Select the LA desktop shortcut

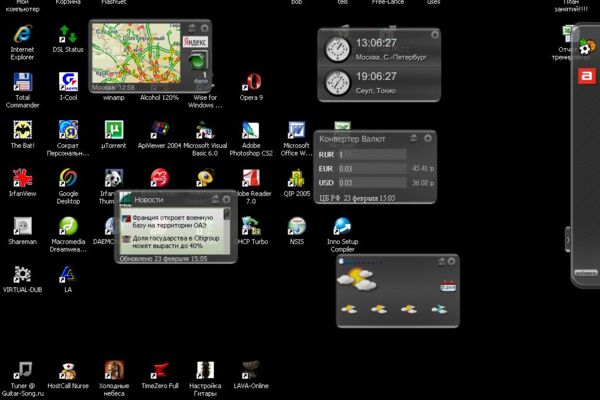point(68,274)
